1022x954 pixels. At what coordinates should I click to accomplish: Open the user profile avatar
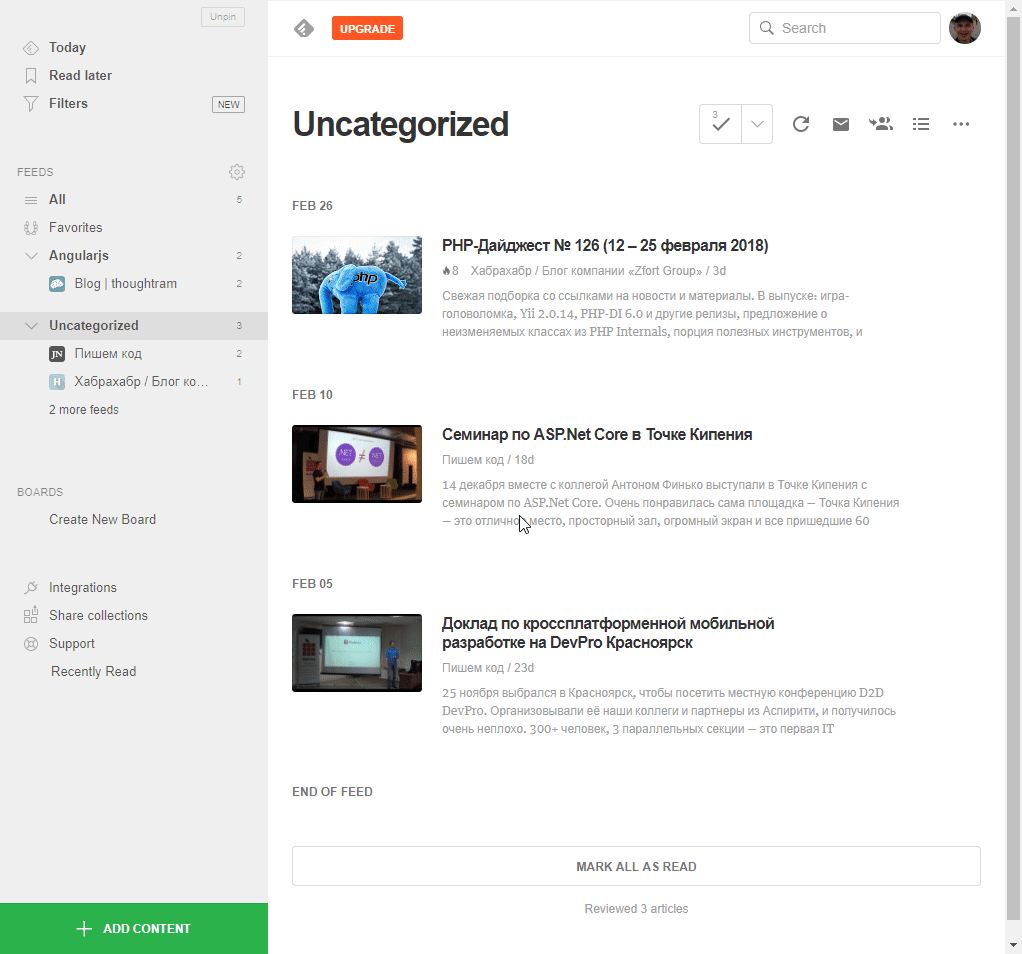click(965, 28)
